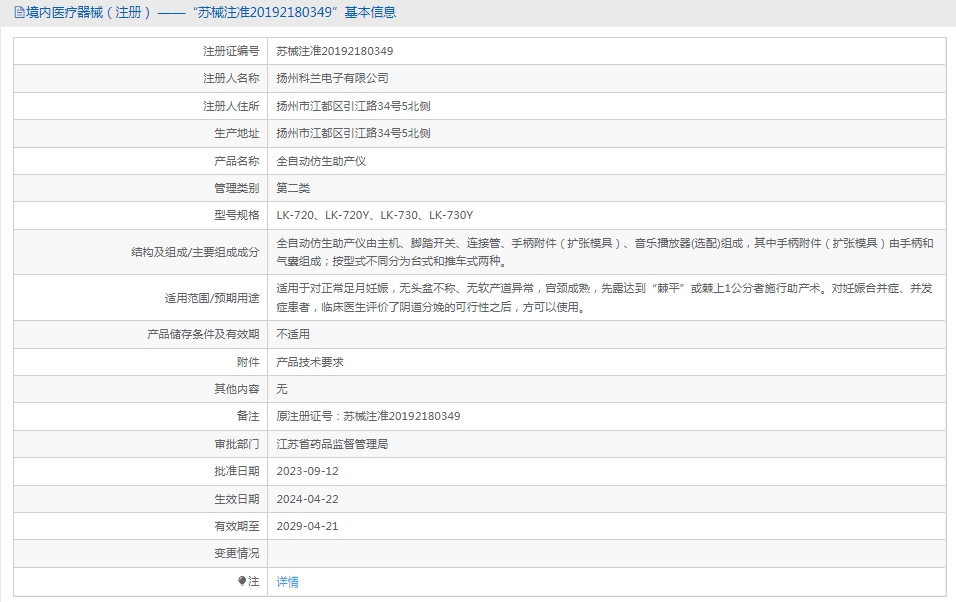Click the 注册人名称 label
This screenshot has height=602, width=956.
(231, 78)
